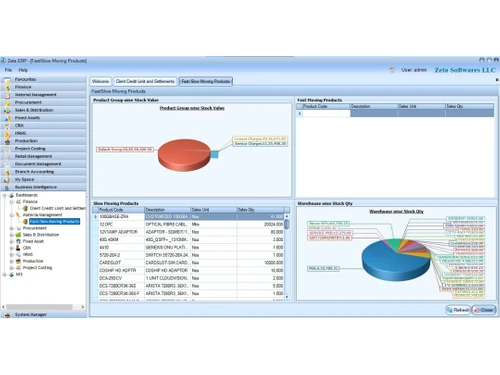Switch to Client Credit Limit and Settlements tab
Screen dimensions: 500x375
(145, 81)
